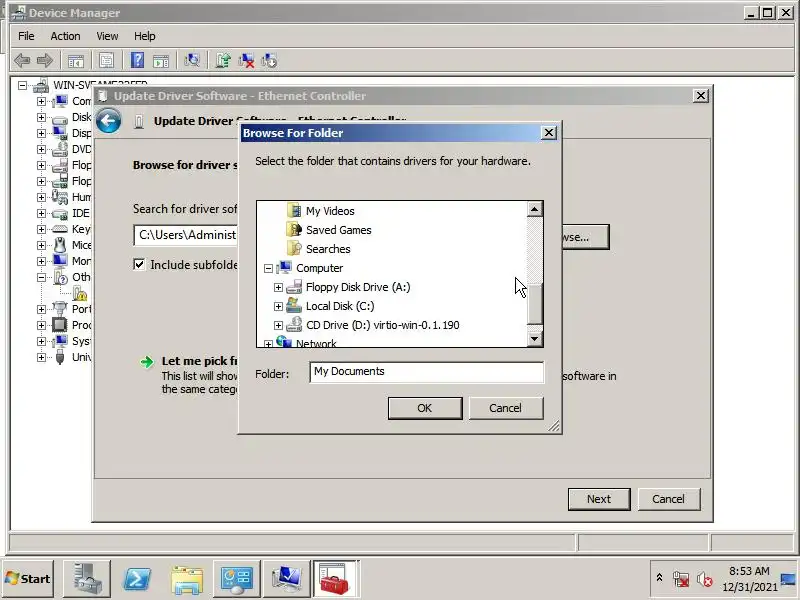800x600 pixels.
Task: Click the network status tray icon
Action: pos(681,579)
